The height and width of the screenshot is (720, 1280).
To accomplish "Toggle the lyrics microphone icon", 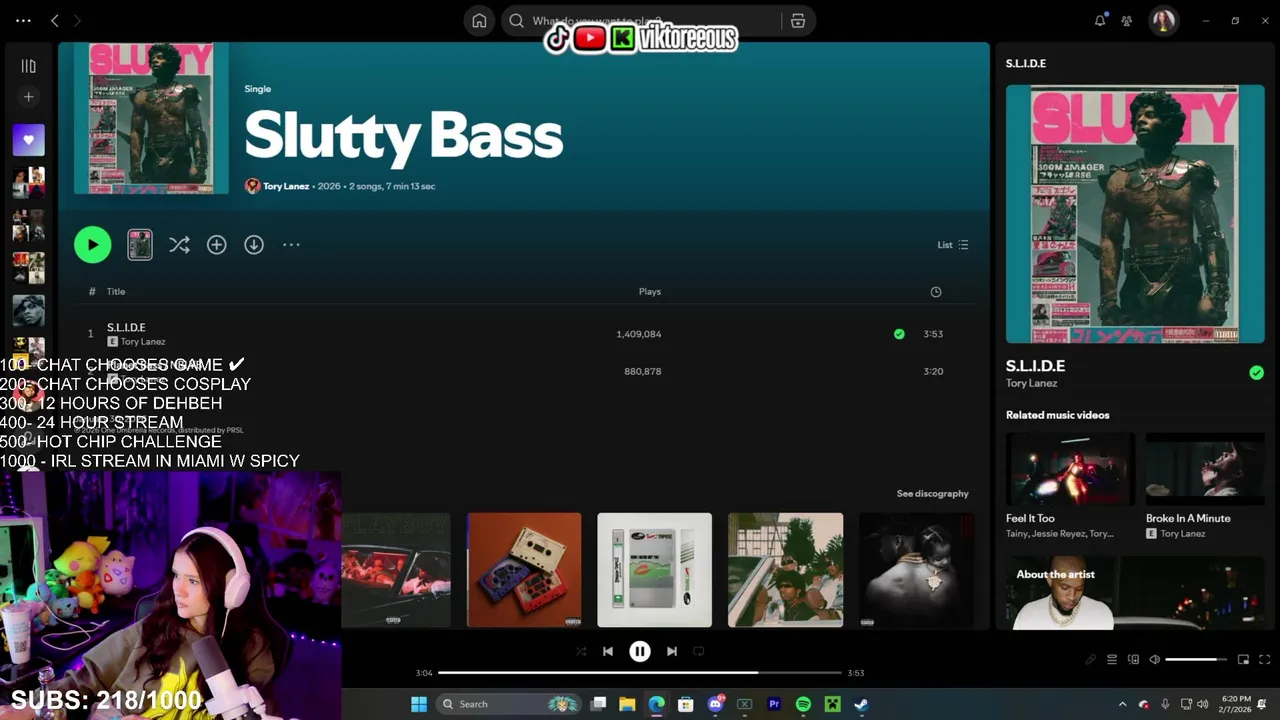I will [1090, 660].
